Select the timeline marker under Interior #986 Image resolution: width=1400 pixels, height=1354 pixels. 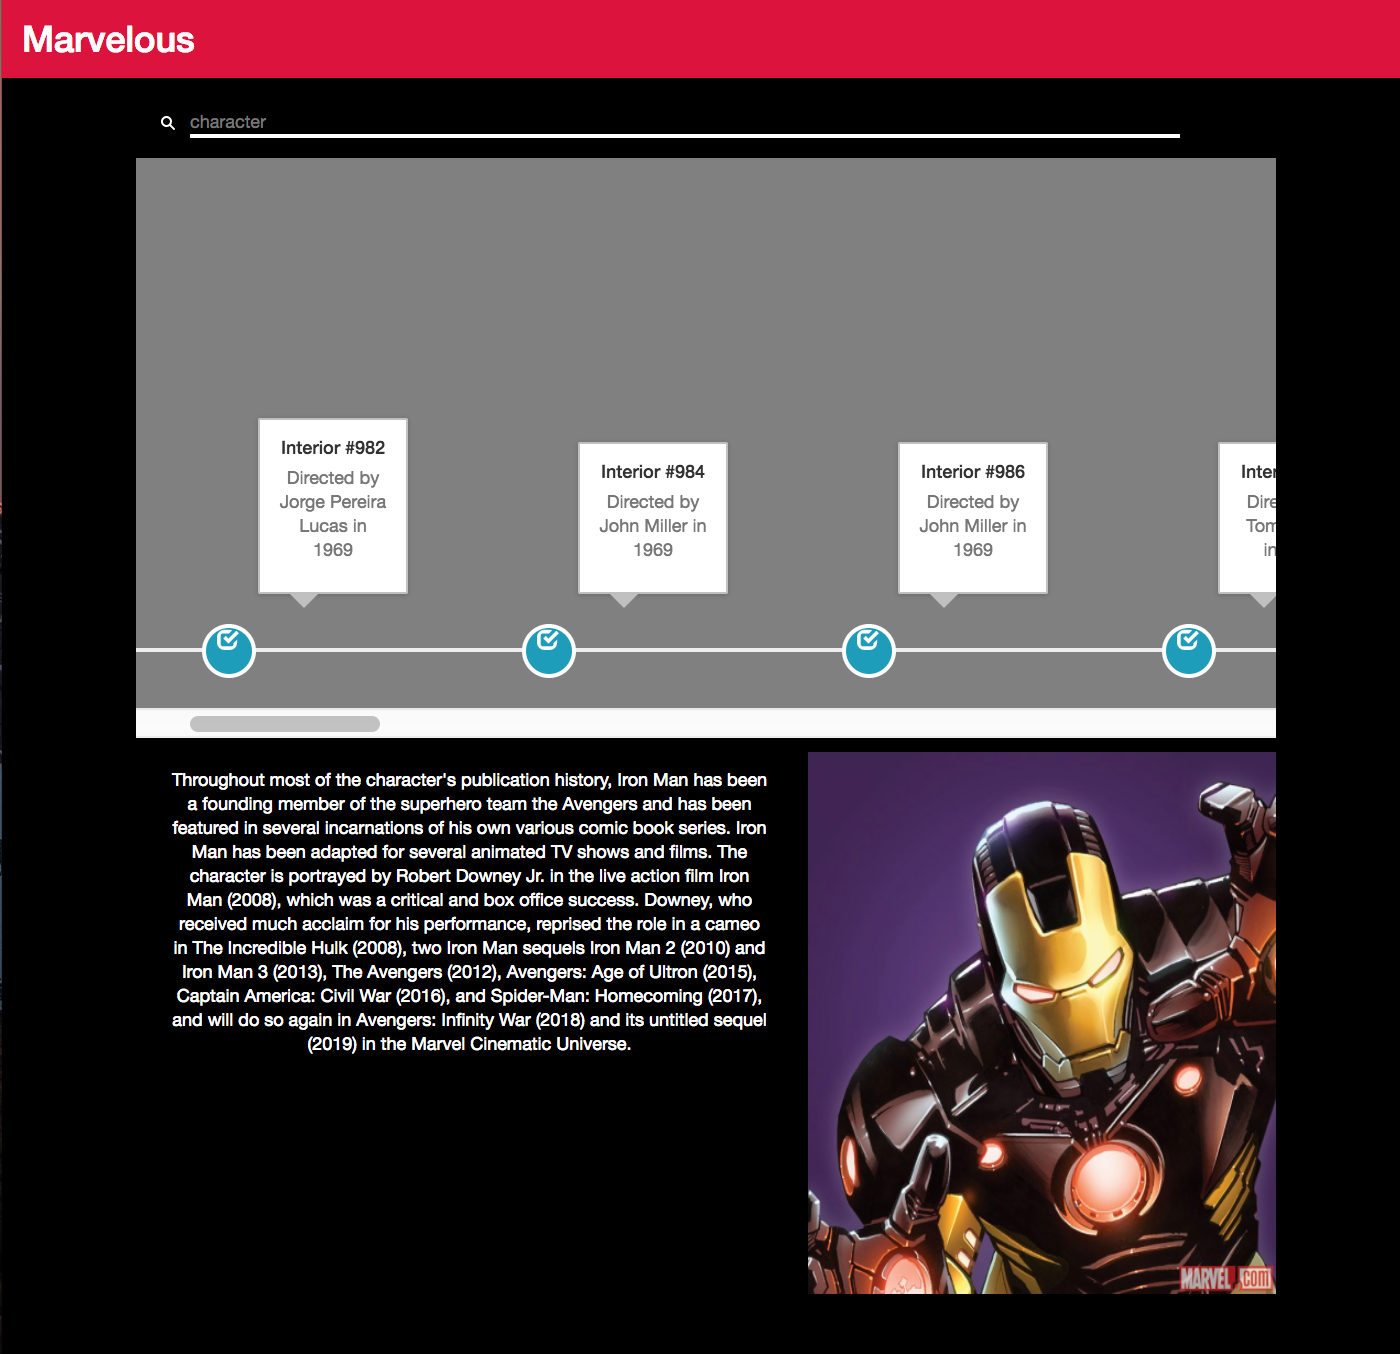coord(869,651)
